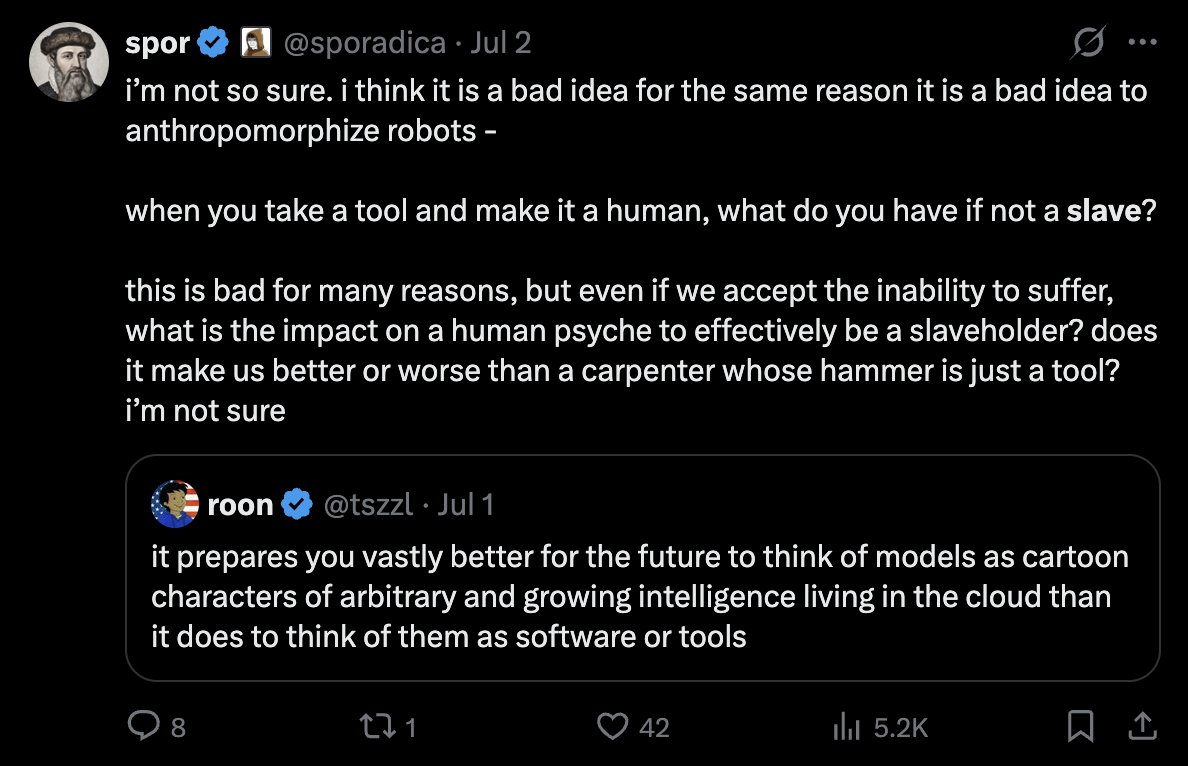Bookmark this post
Viewport: 1188px width, 766px height.
[1080, 726]
